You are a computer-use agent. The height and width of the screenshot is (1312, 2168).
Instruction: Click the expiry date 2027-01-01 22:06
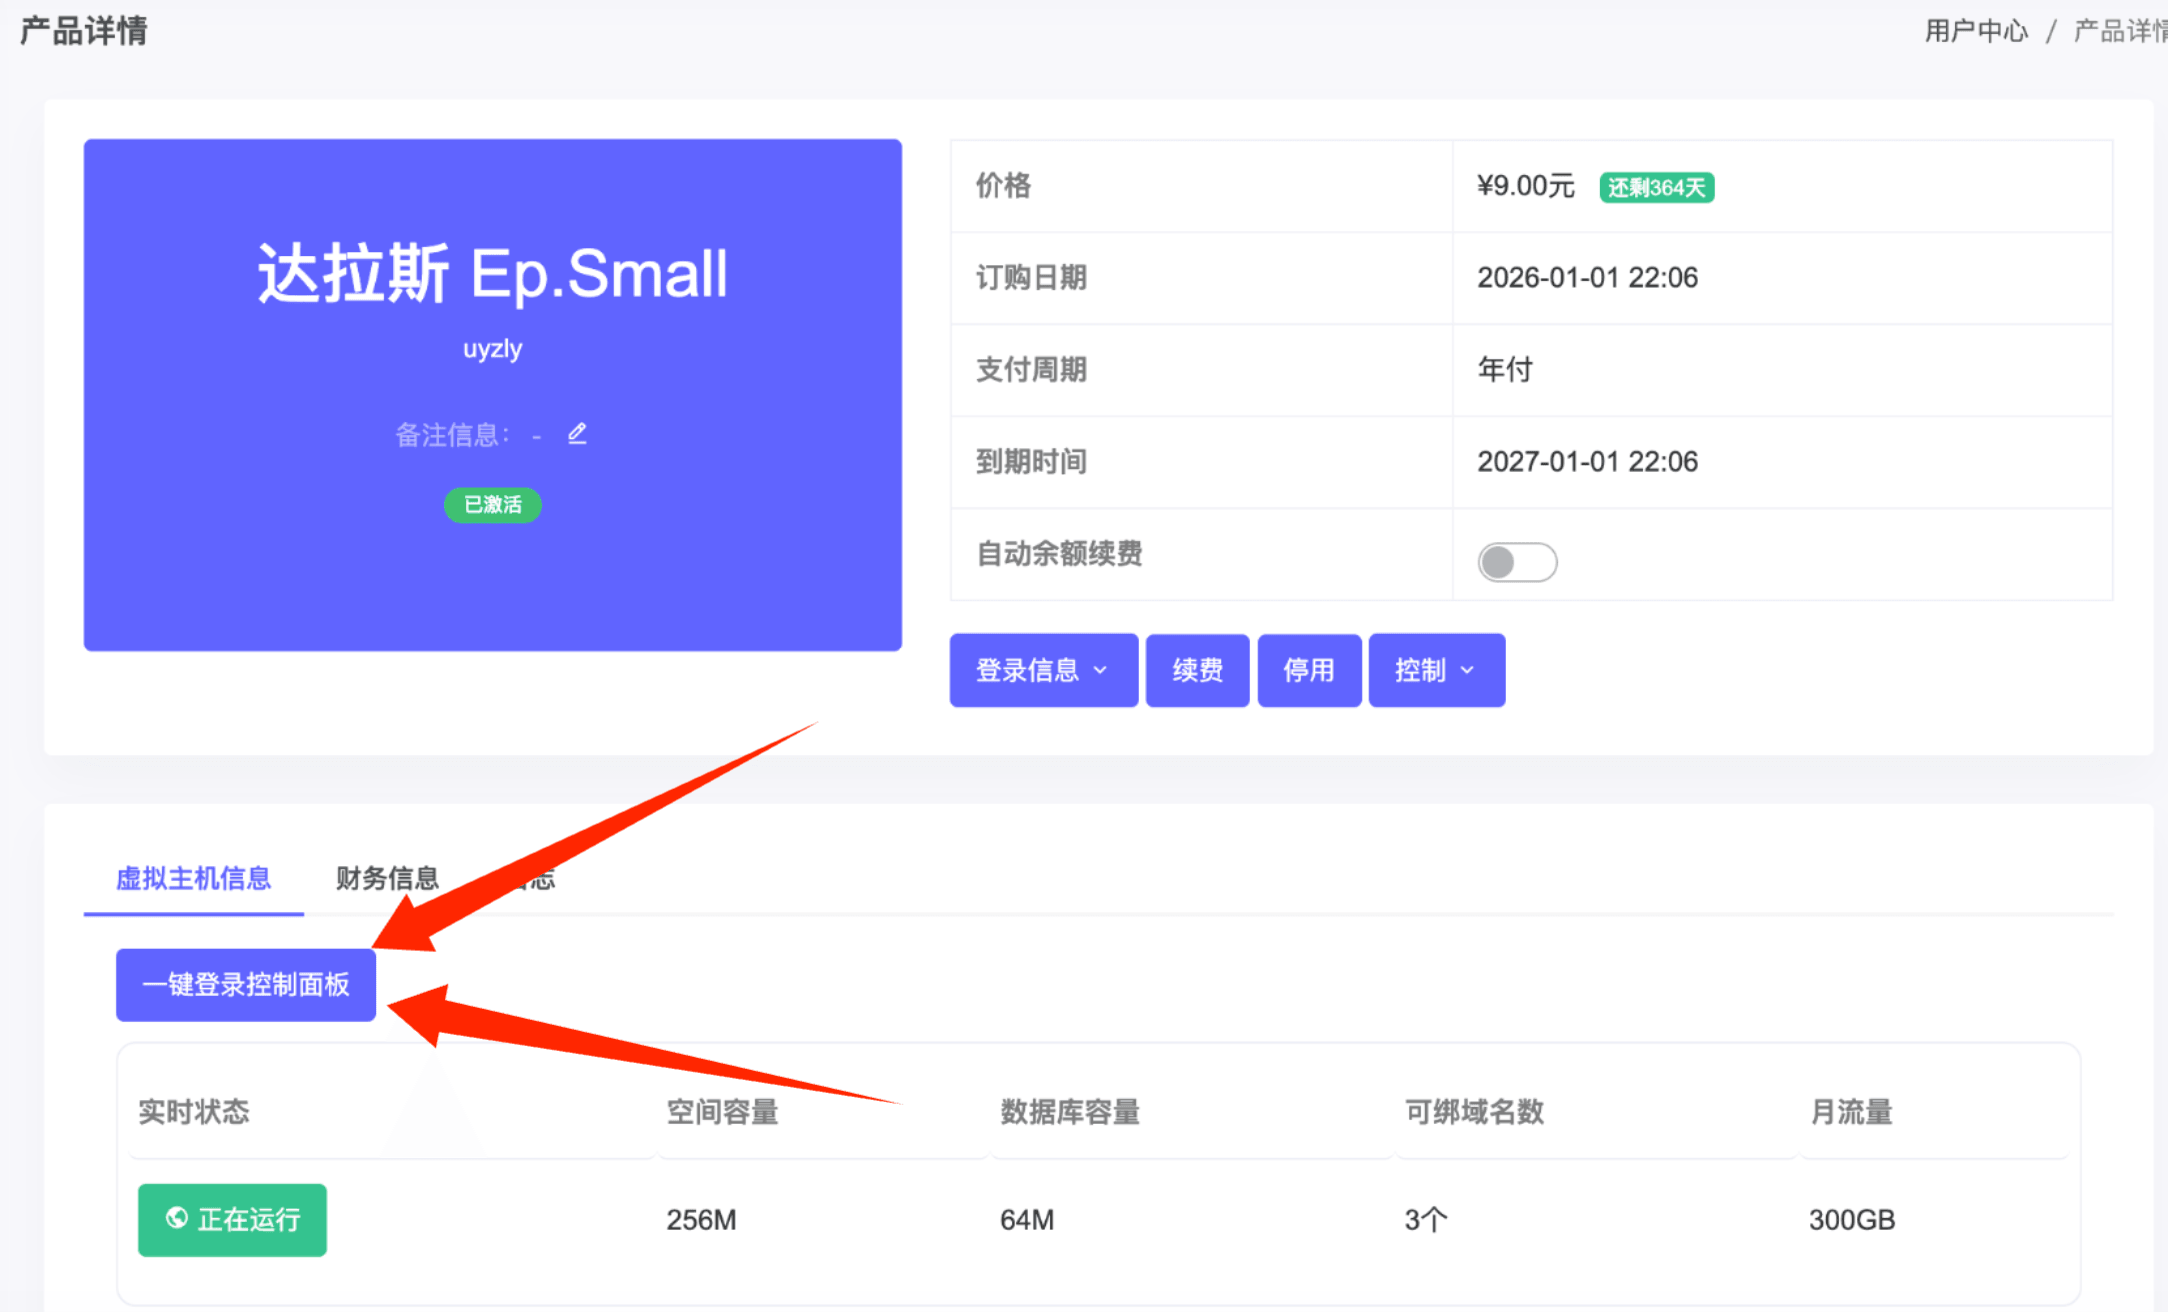(1587, 461)
